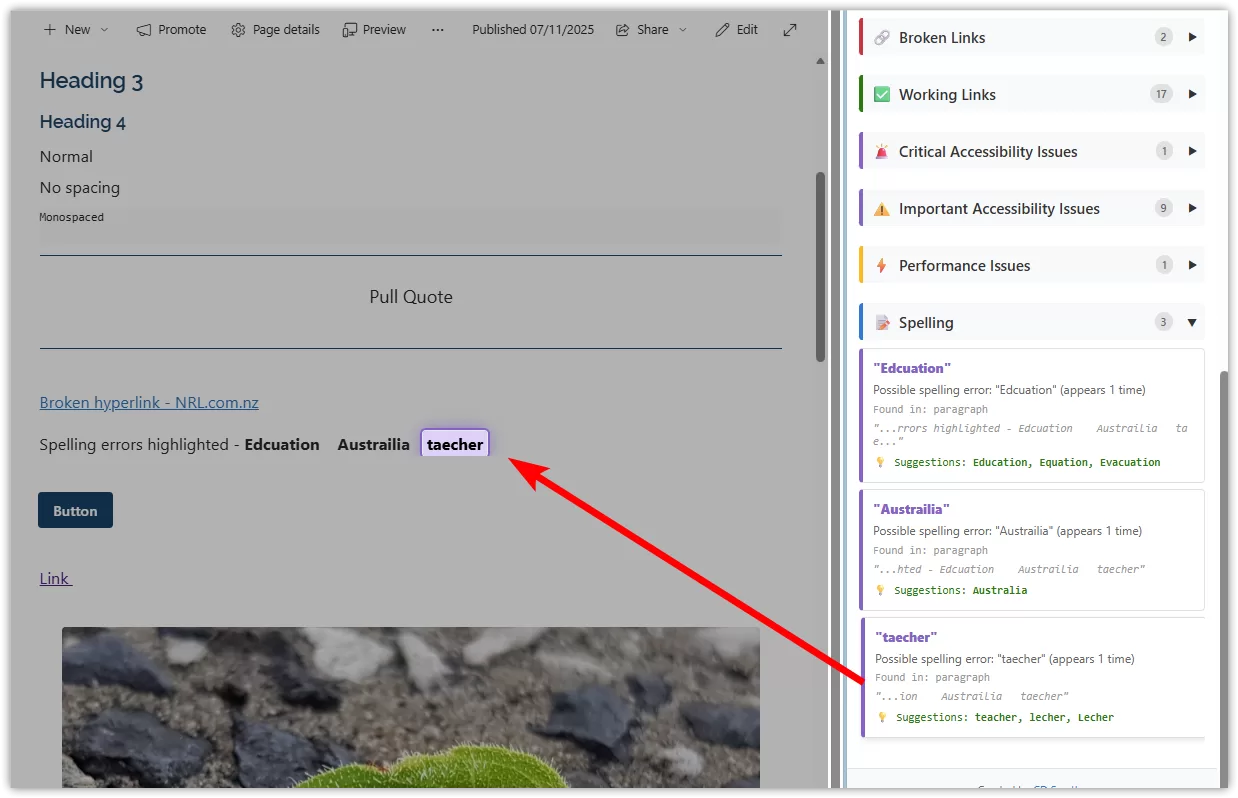Image resolution: width=1238 pixels, height=798 pixels.
Task: Open the Share dropdown
Action: 684,30
